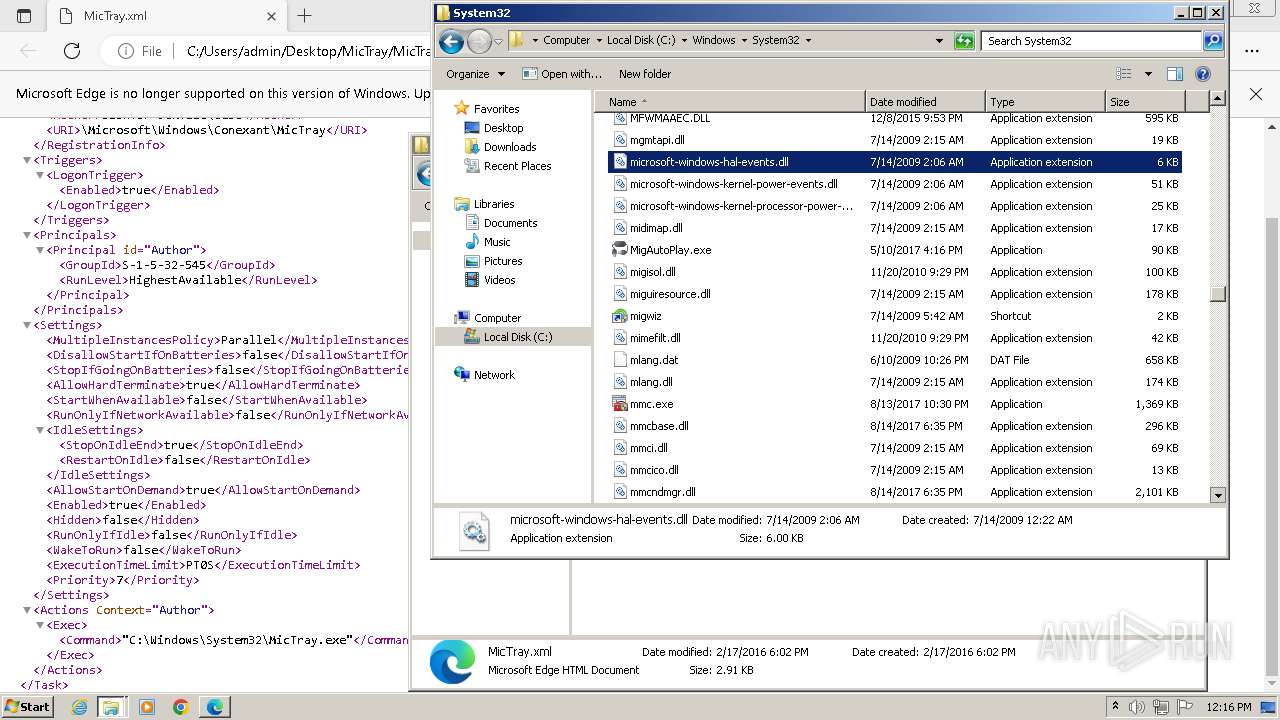Dismiss the Edge unsupported notification bar
Screen dimensions: 1280x720
coord(1256,94)
